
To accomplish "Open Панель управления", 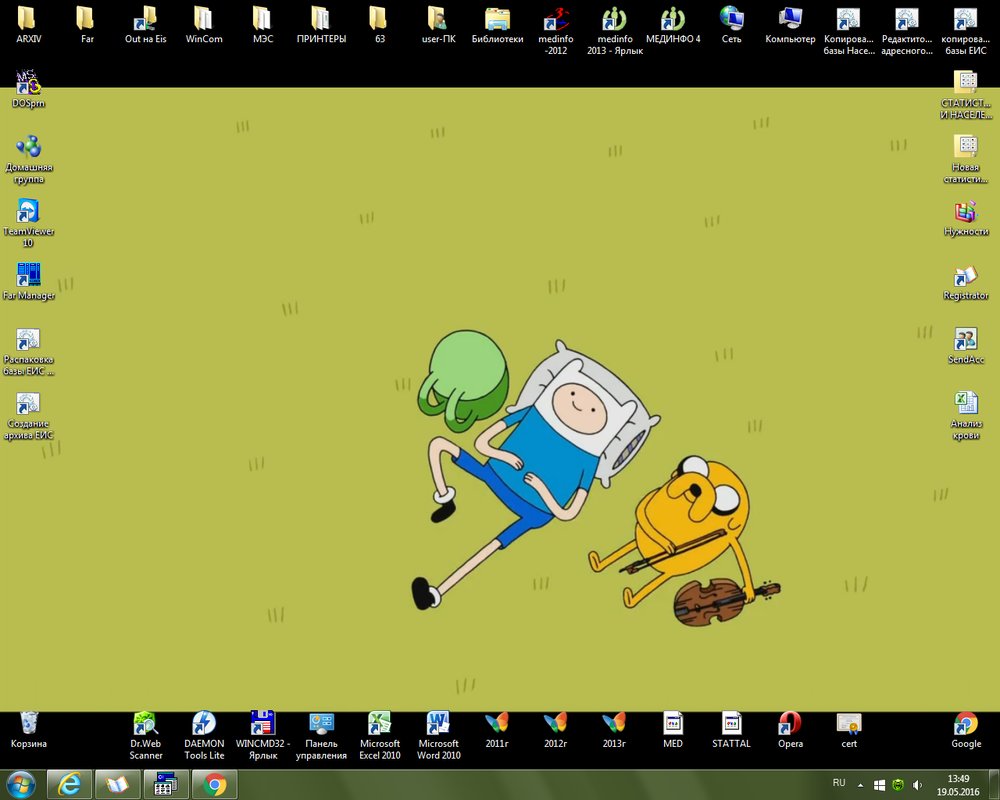I will pos(321,736).
